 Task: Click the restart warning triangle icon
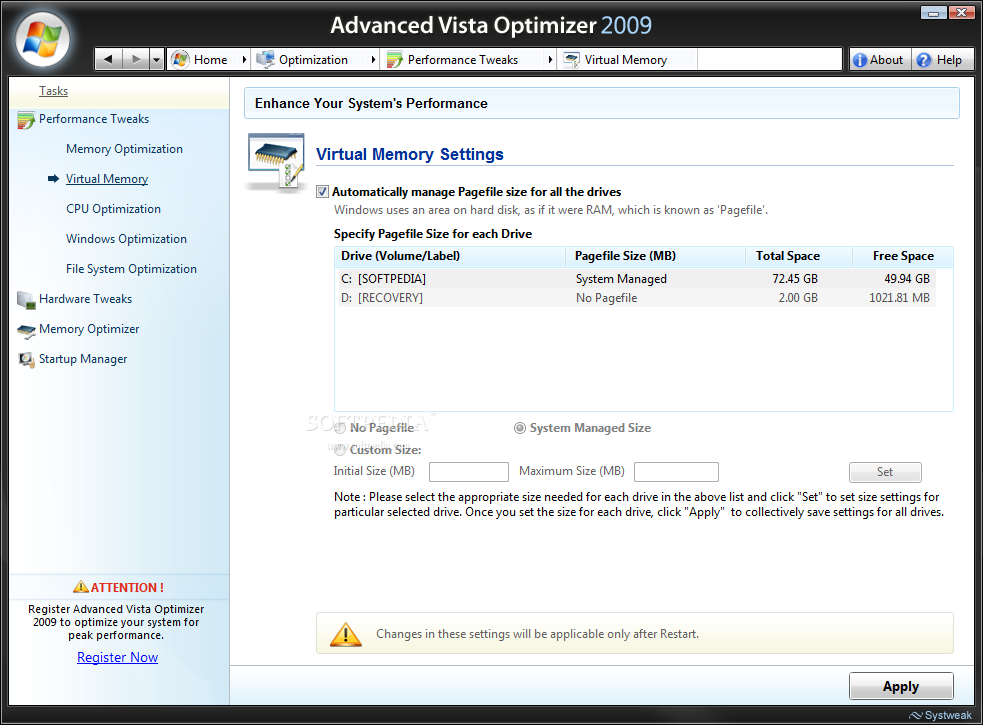[x=345, y=634]
